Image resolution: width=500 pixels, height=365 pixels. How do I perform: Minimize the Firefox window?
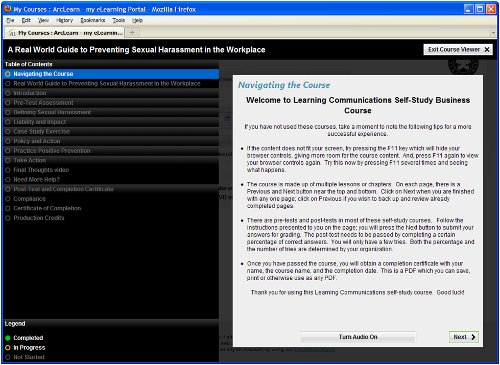469,9
